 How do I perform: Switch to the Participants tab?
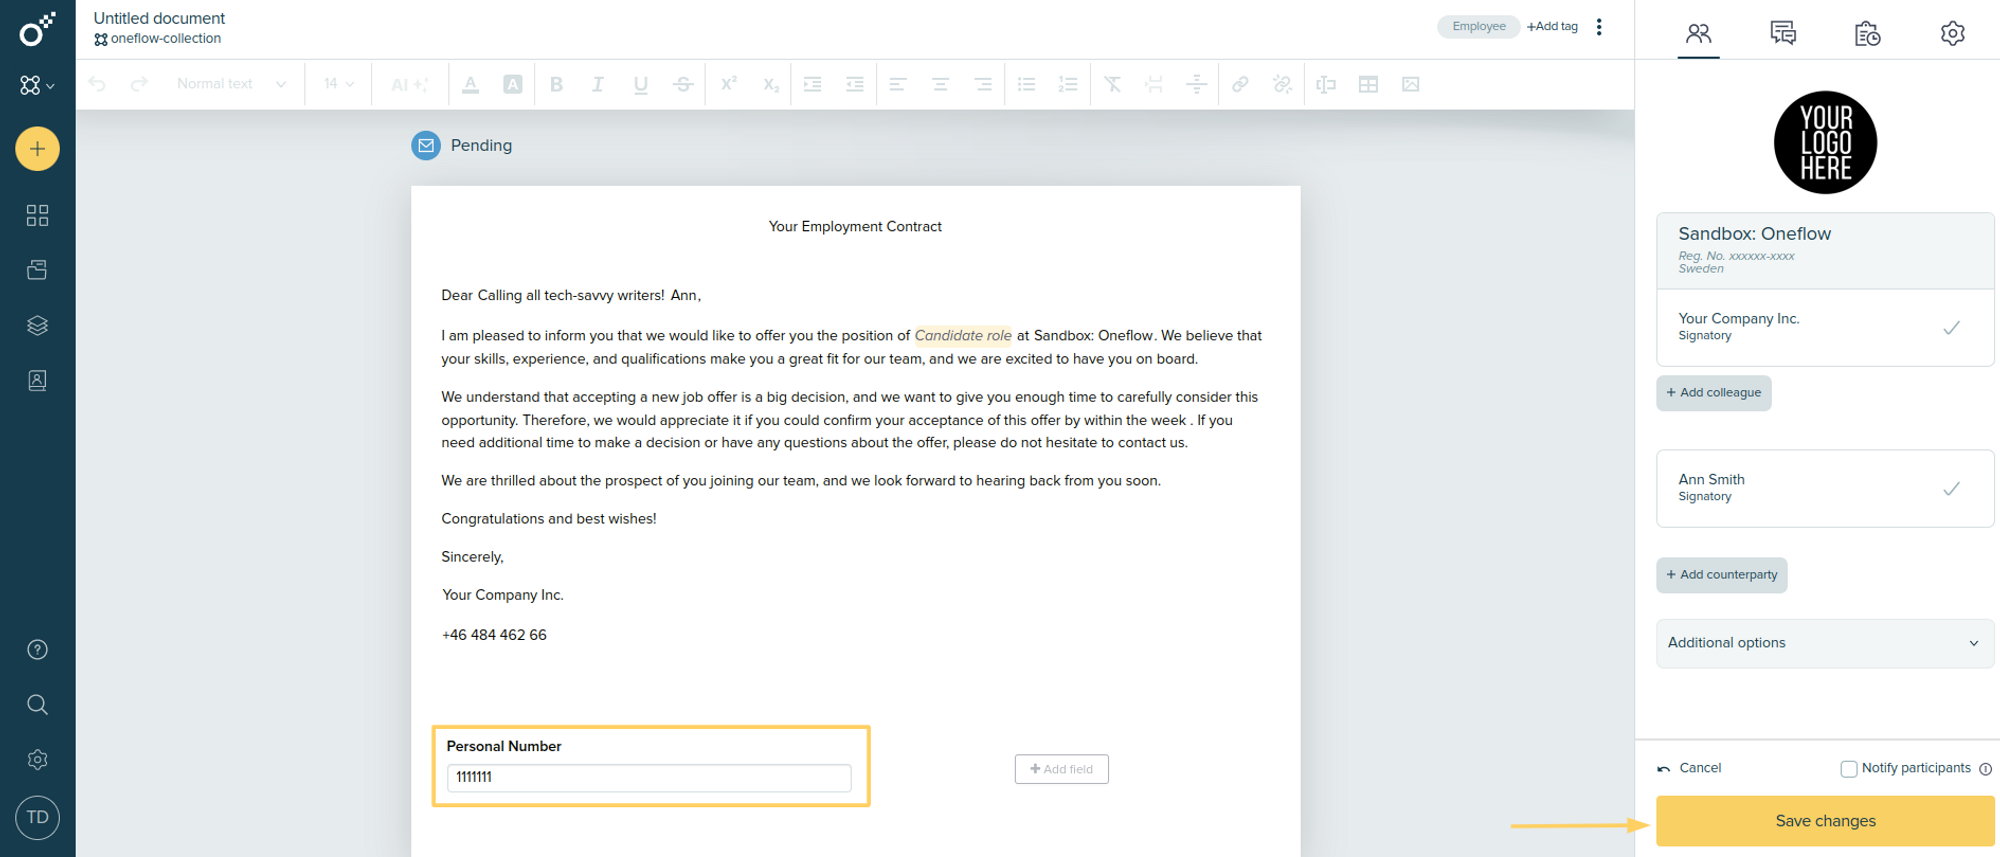click(1698, 33)
